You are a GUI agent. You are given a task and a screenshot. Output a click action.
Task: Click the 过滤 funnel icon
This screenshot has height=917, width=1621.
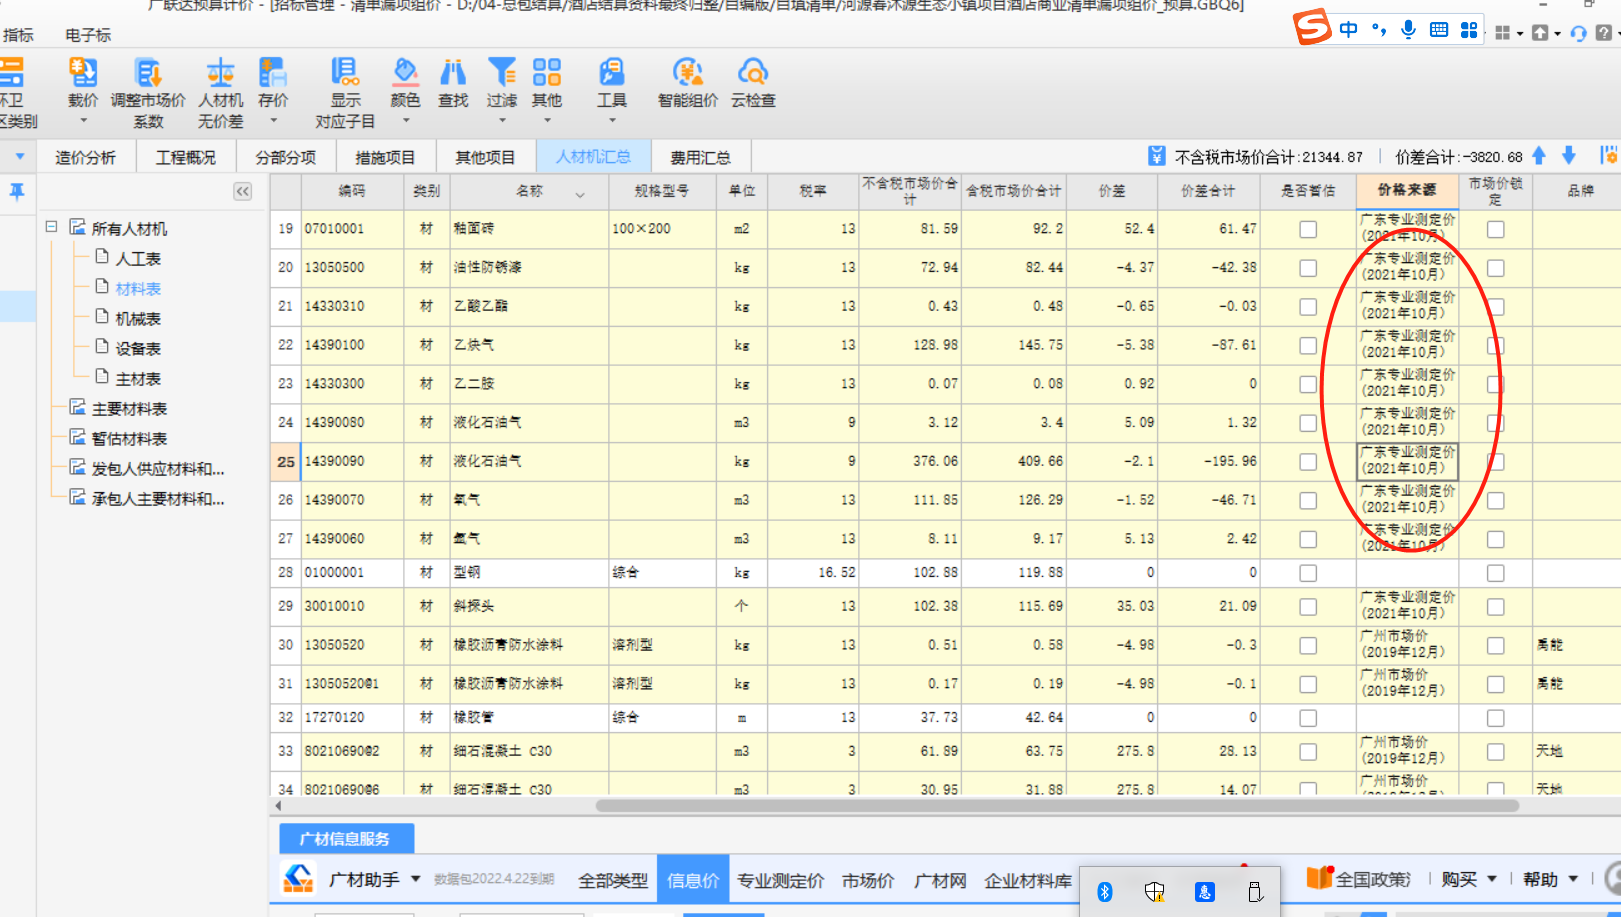click(x=502, y=72)
